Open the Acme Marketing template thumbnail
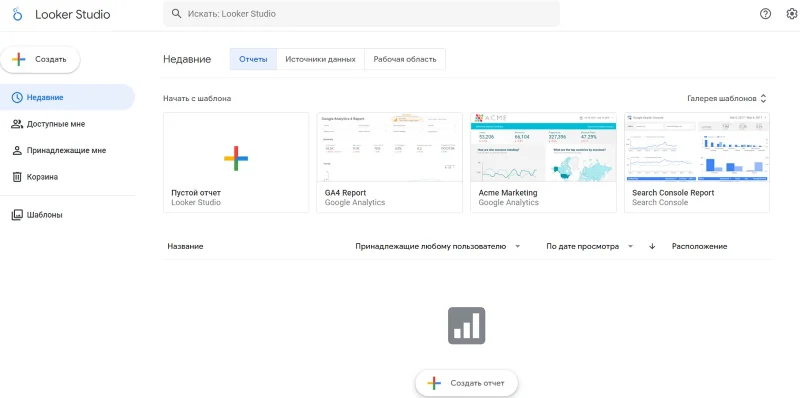This screenshot has width=800, height=398. [543, 147]
